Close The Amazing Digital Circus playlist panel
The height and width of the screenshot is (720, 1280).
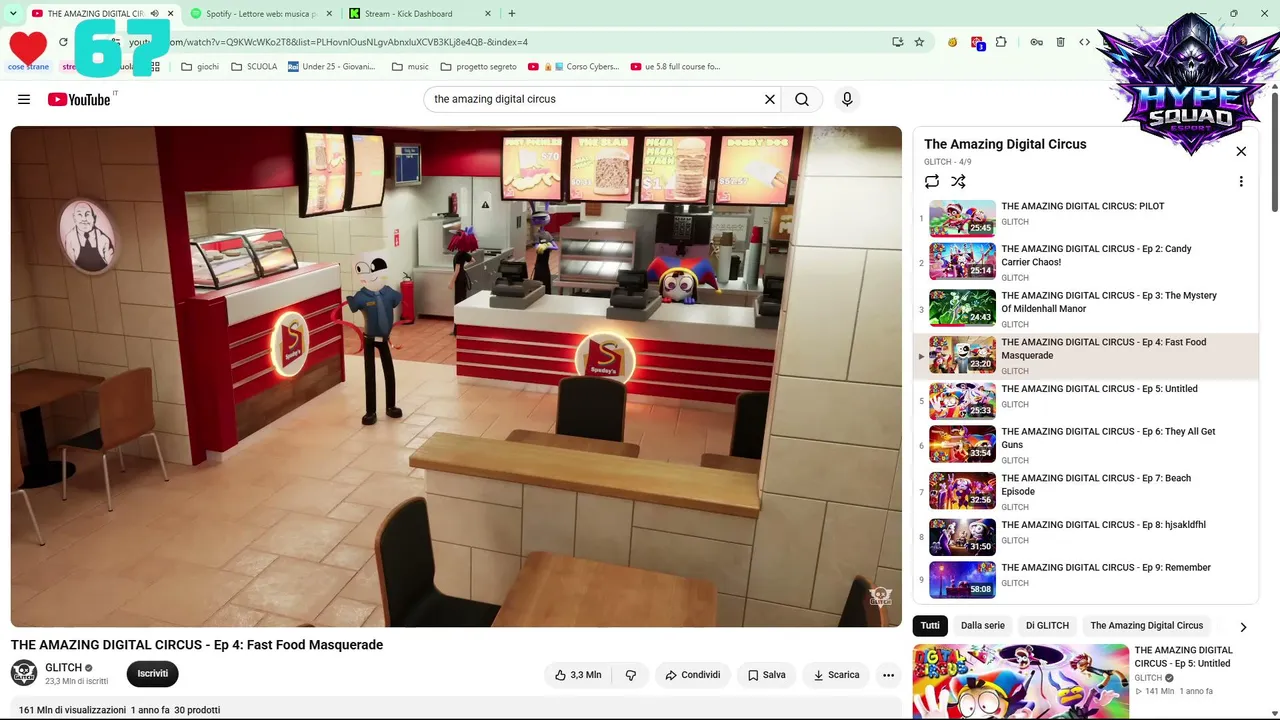(x=1241, y=152)
